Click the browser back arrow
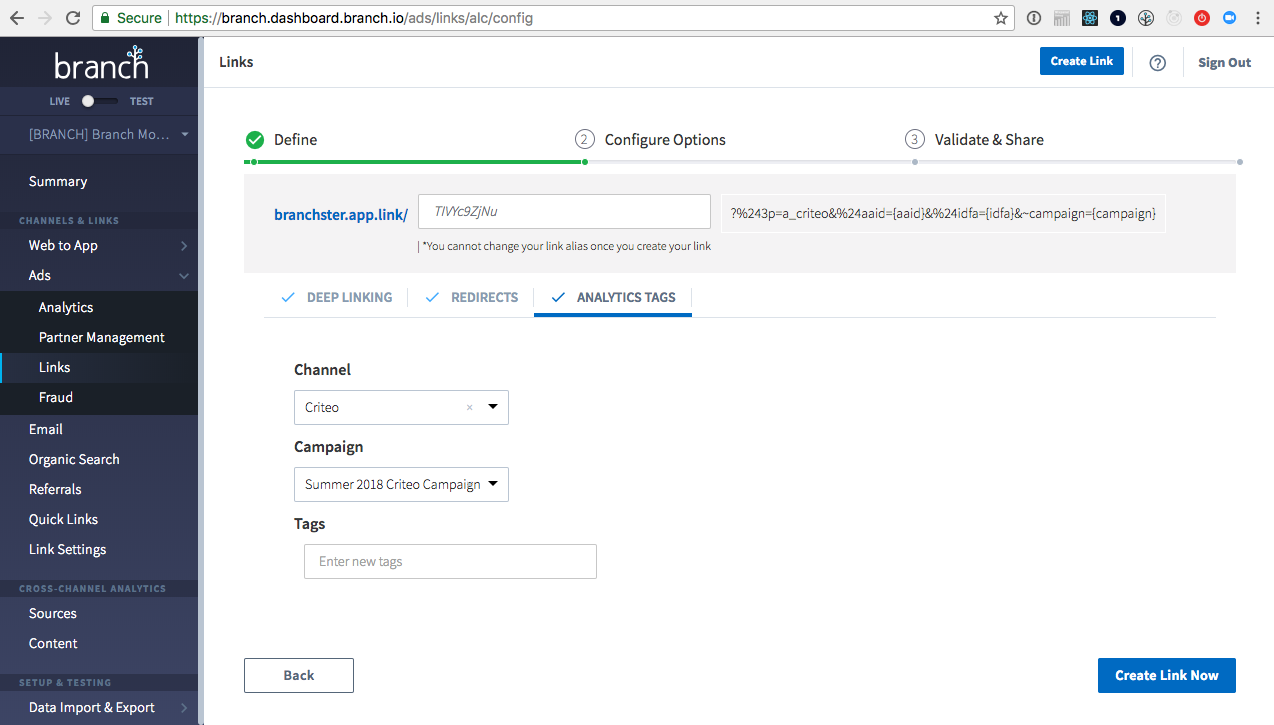 pos(17,18)
